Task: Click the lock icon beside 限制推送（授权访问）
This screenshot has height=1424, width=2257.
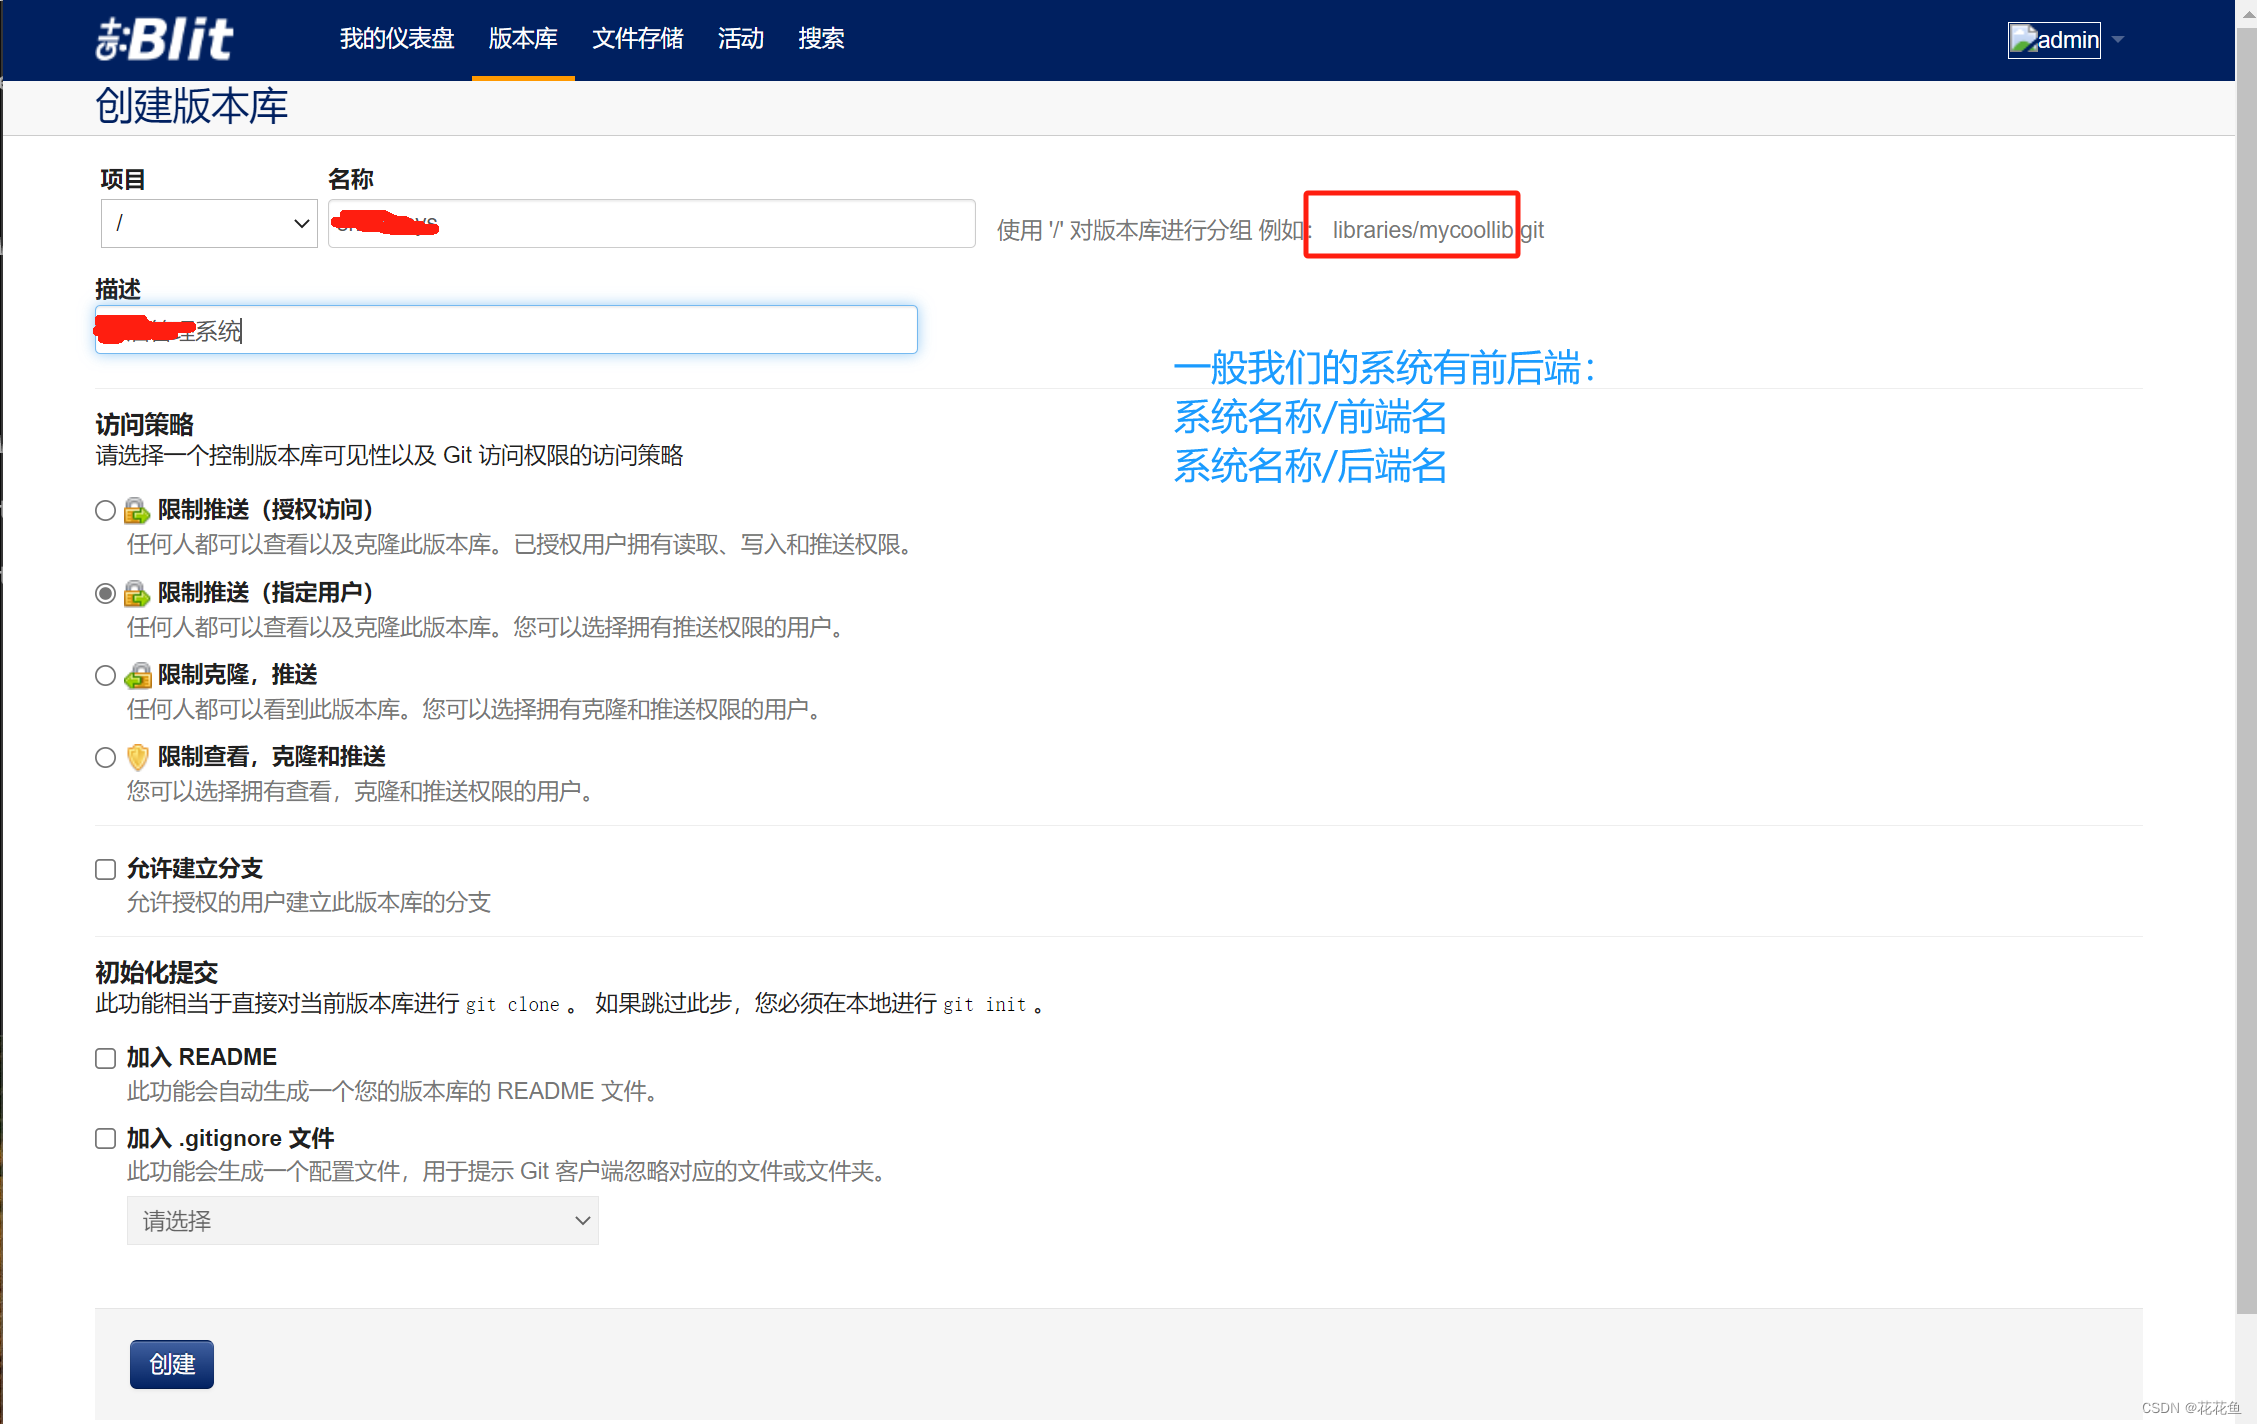Action: point(137,510)
